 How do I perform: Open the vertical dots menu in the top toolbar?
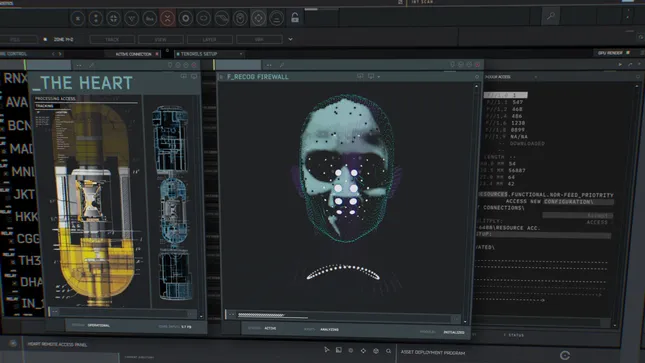click(x=628, y=15)
